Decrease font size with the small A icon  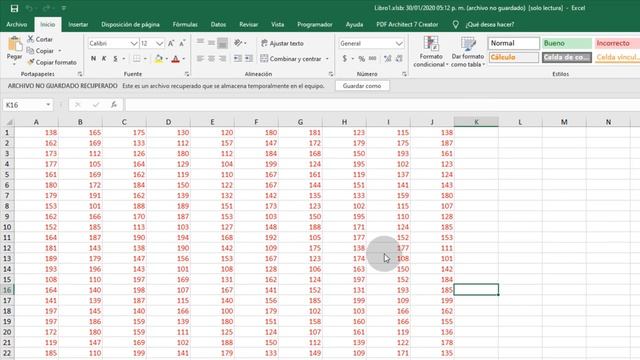[182, 43]
